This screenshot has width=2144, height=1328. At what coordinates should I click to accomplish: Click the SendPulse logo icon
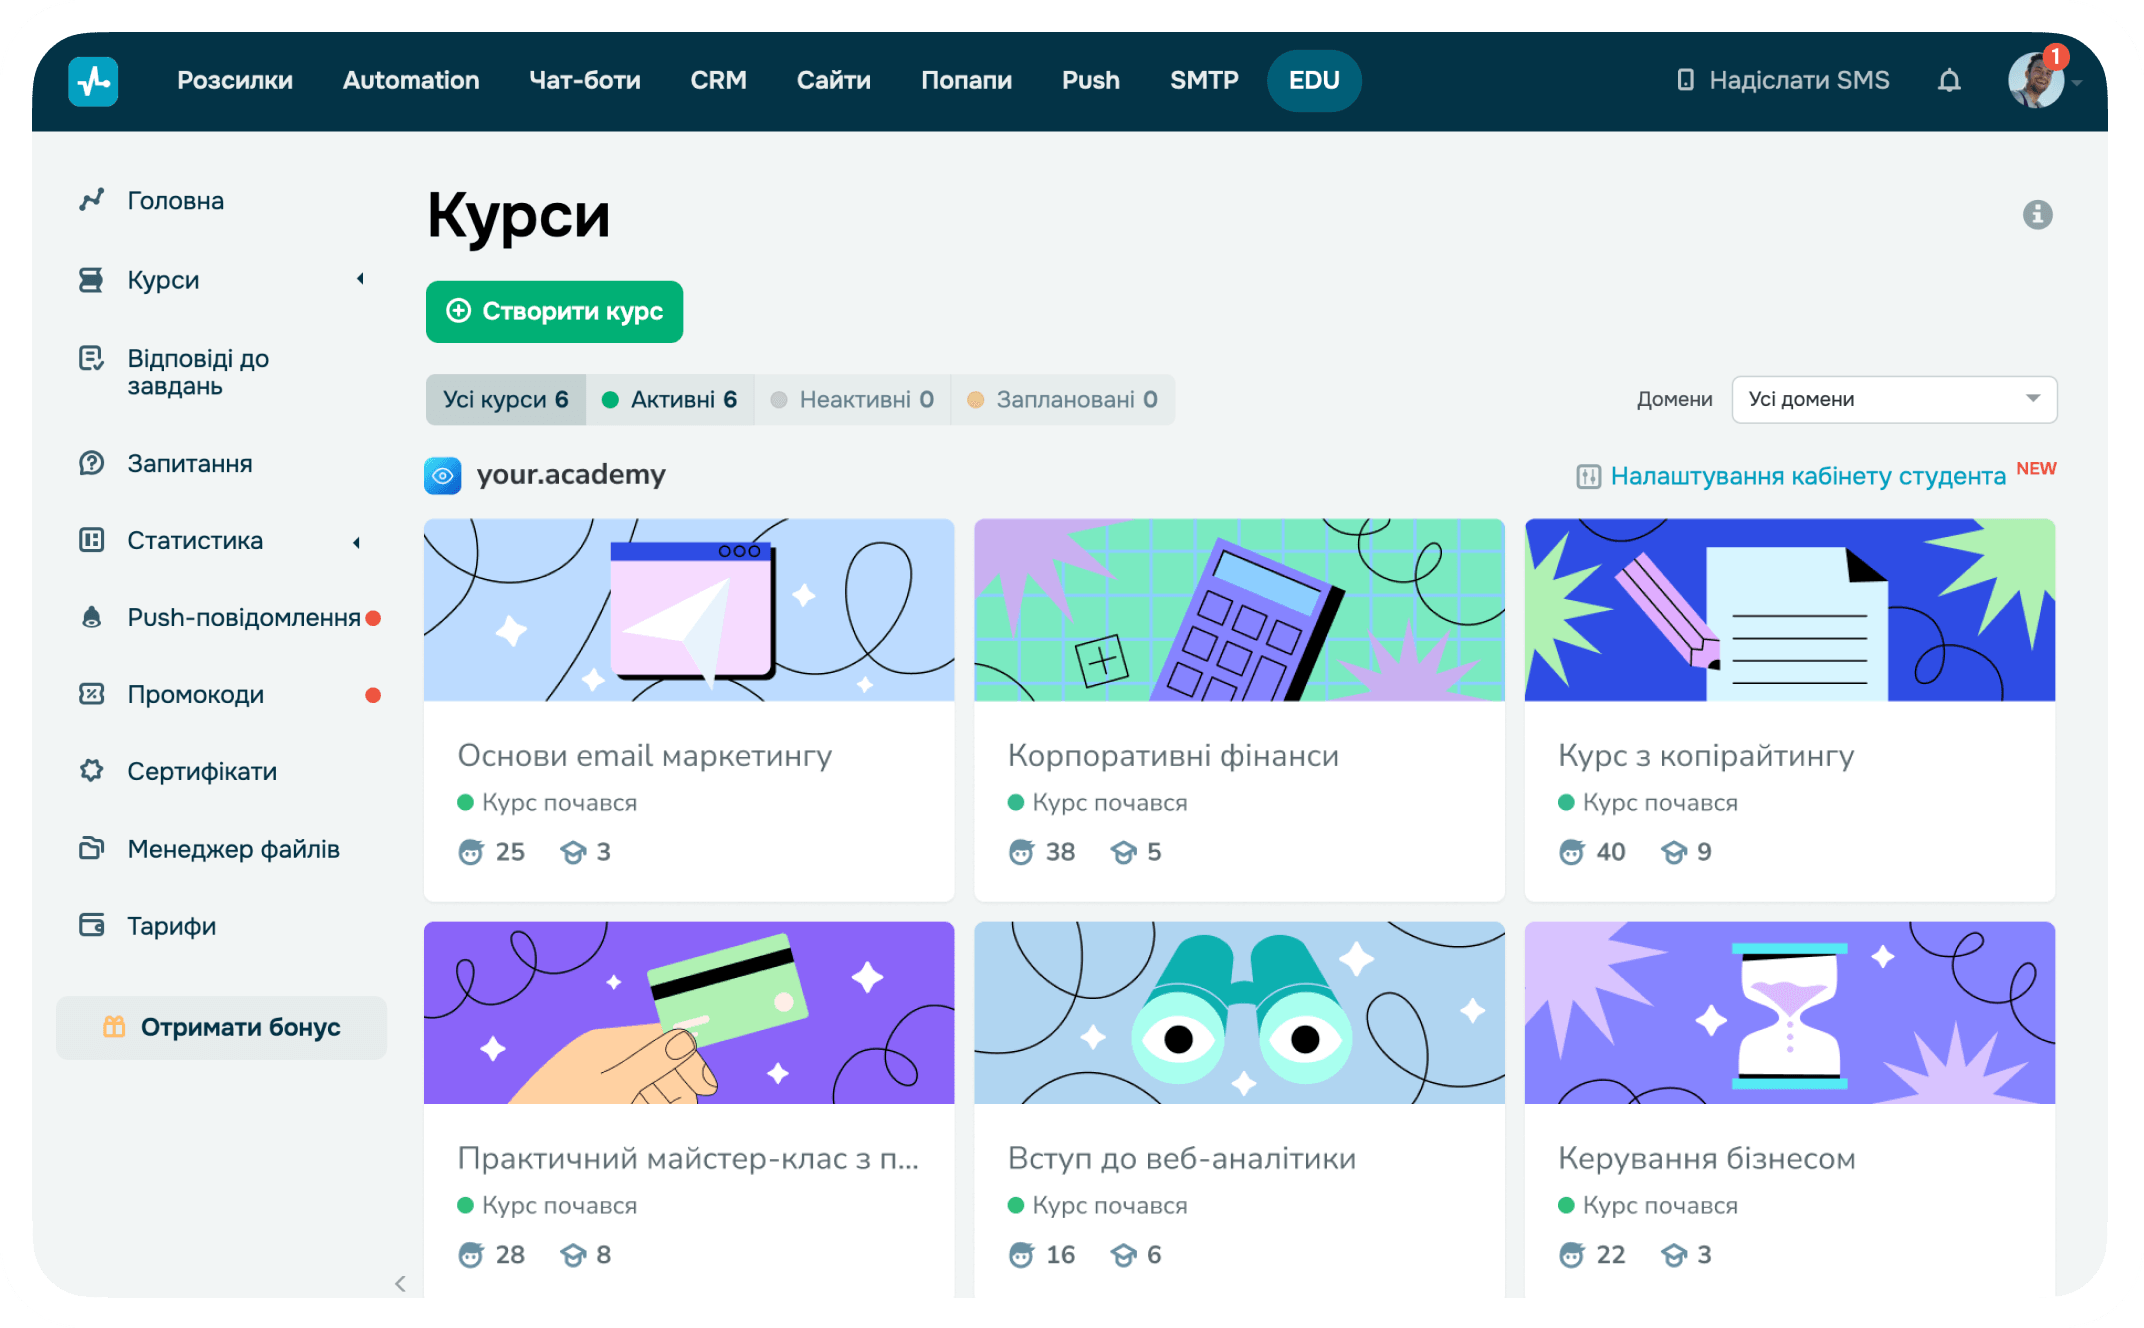(x=93, y=81)
